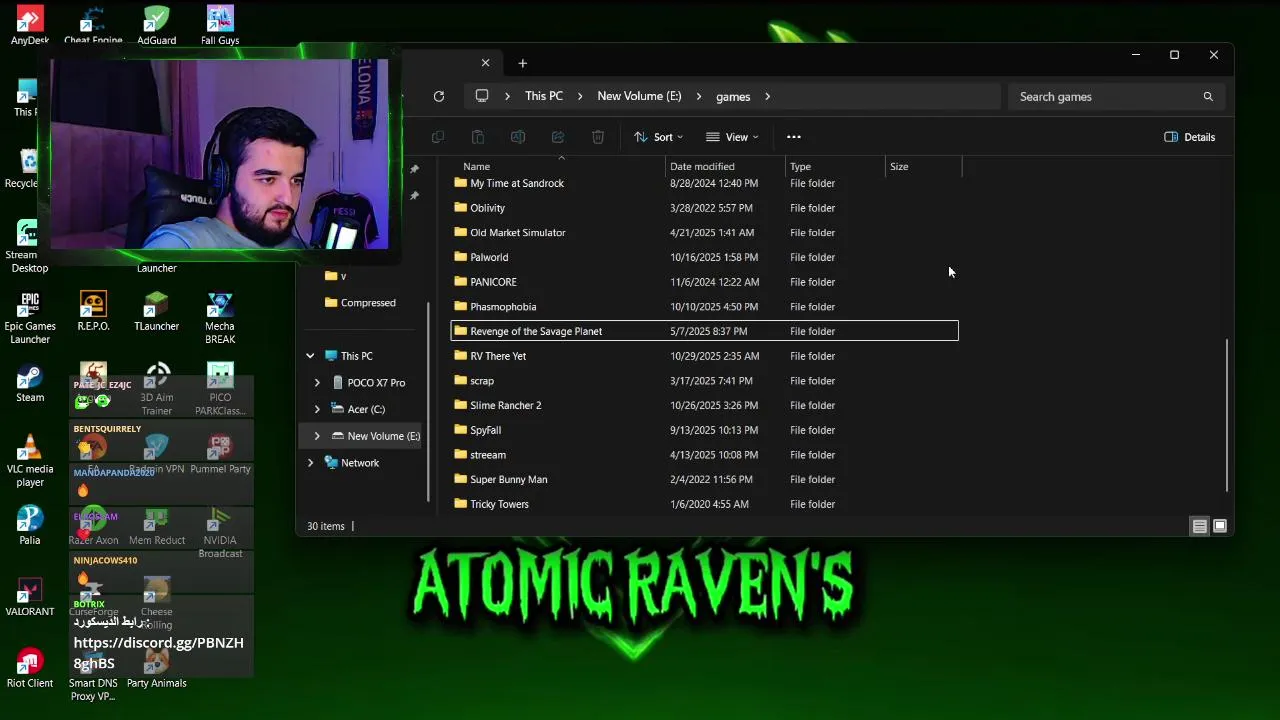
Task: Select the Compressed folder in sidebar
Action: (x=360, y=303)
